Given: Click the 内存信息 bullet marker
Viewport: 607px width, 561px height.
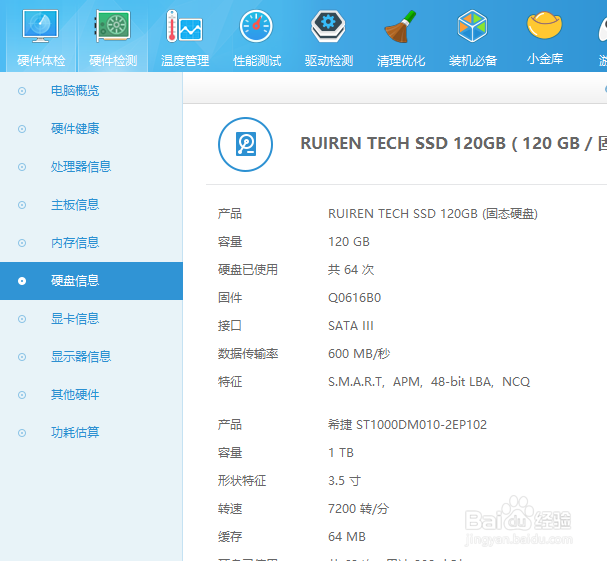Looking at the screenshot, I should pos(22,243).
